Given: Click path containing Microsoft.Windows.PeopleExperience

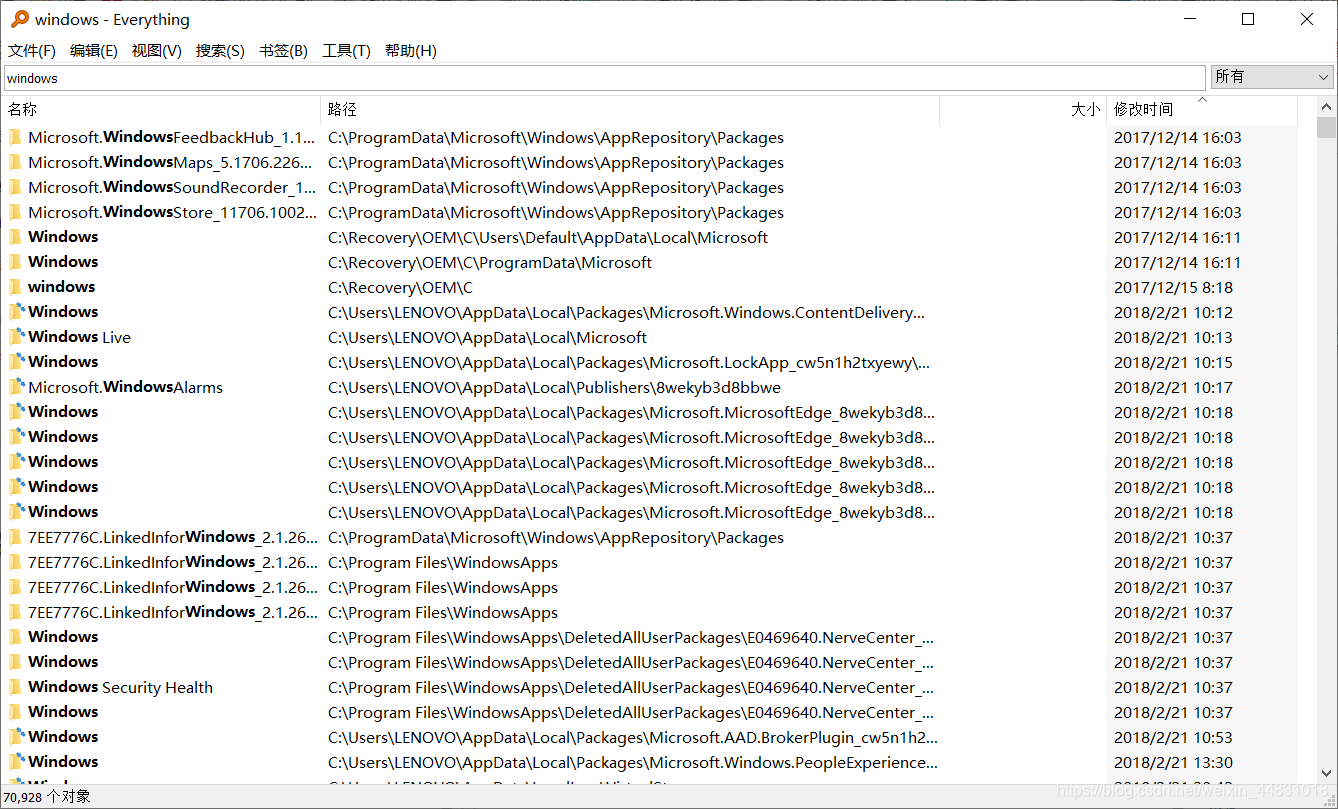Looking at the screenshot, I should 633,762.
